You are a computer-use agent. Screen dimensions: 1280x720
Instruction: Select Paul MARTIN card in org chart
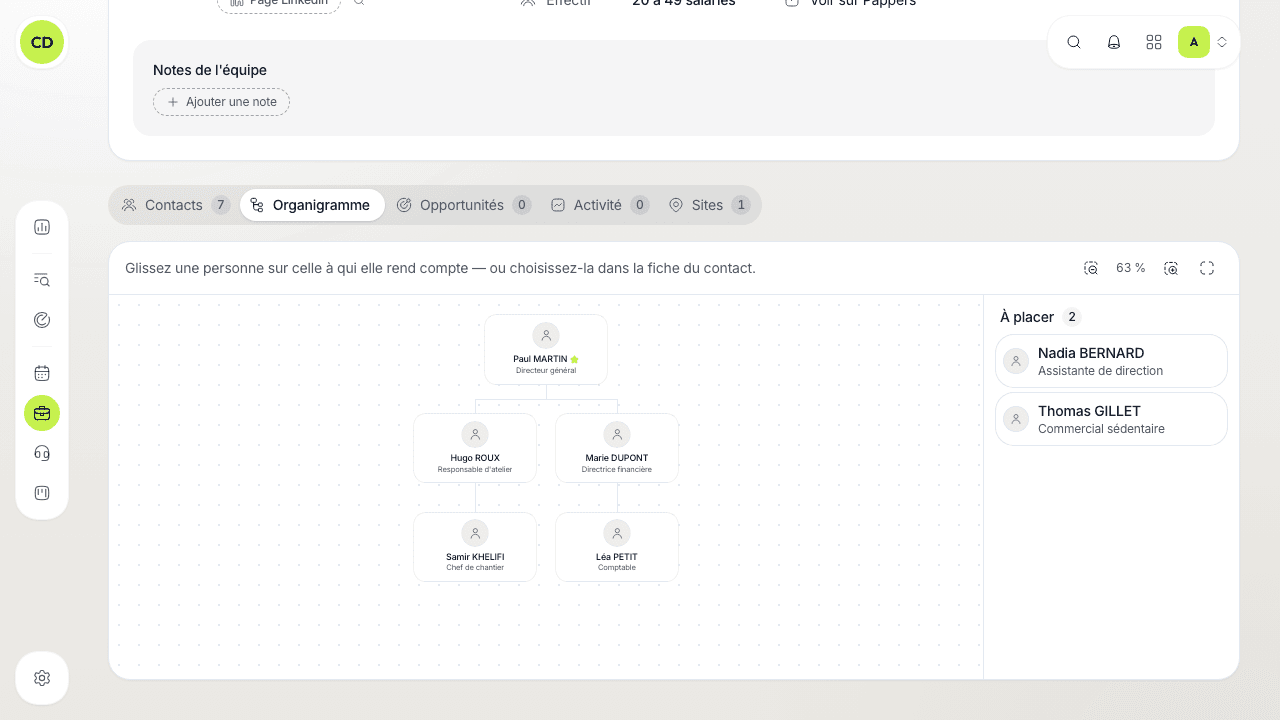(x=546, y=350)
